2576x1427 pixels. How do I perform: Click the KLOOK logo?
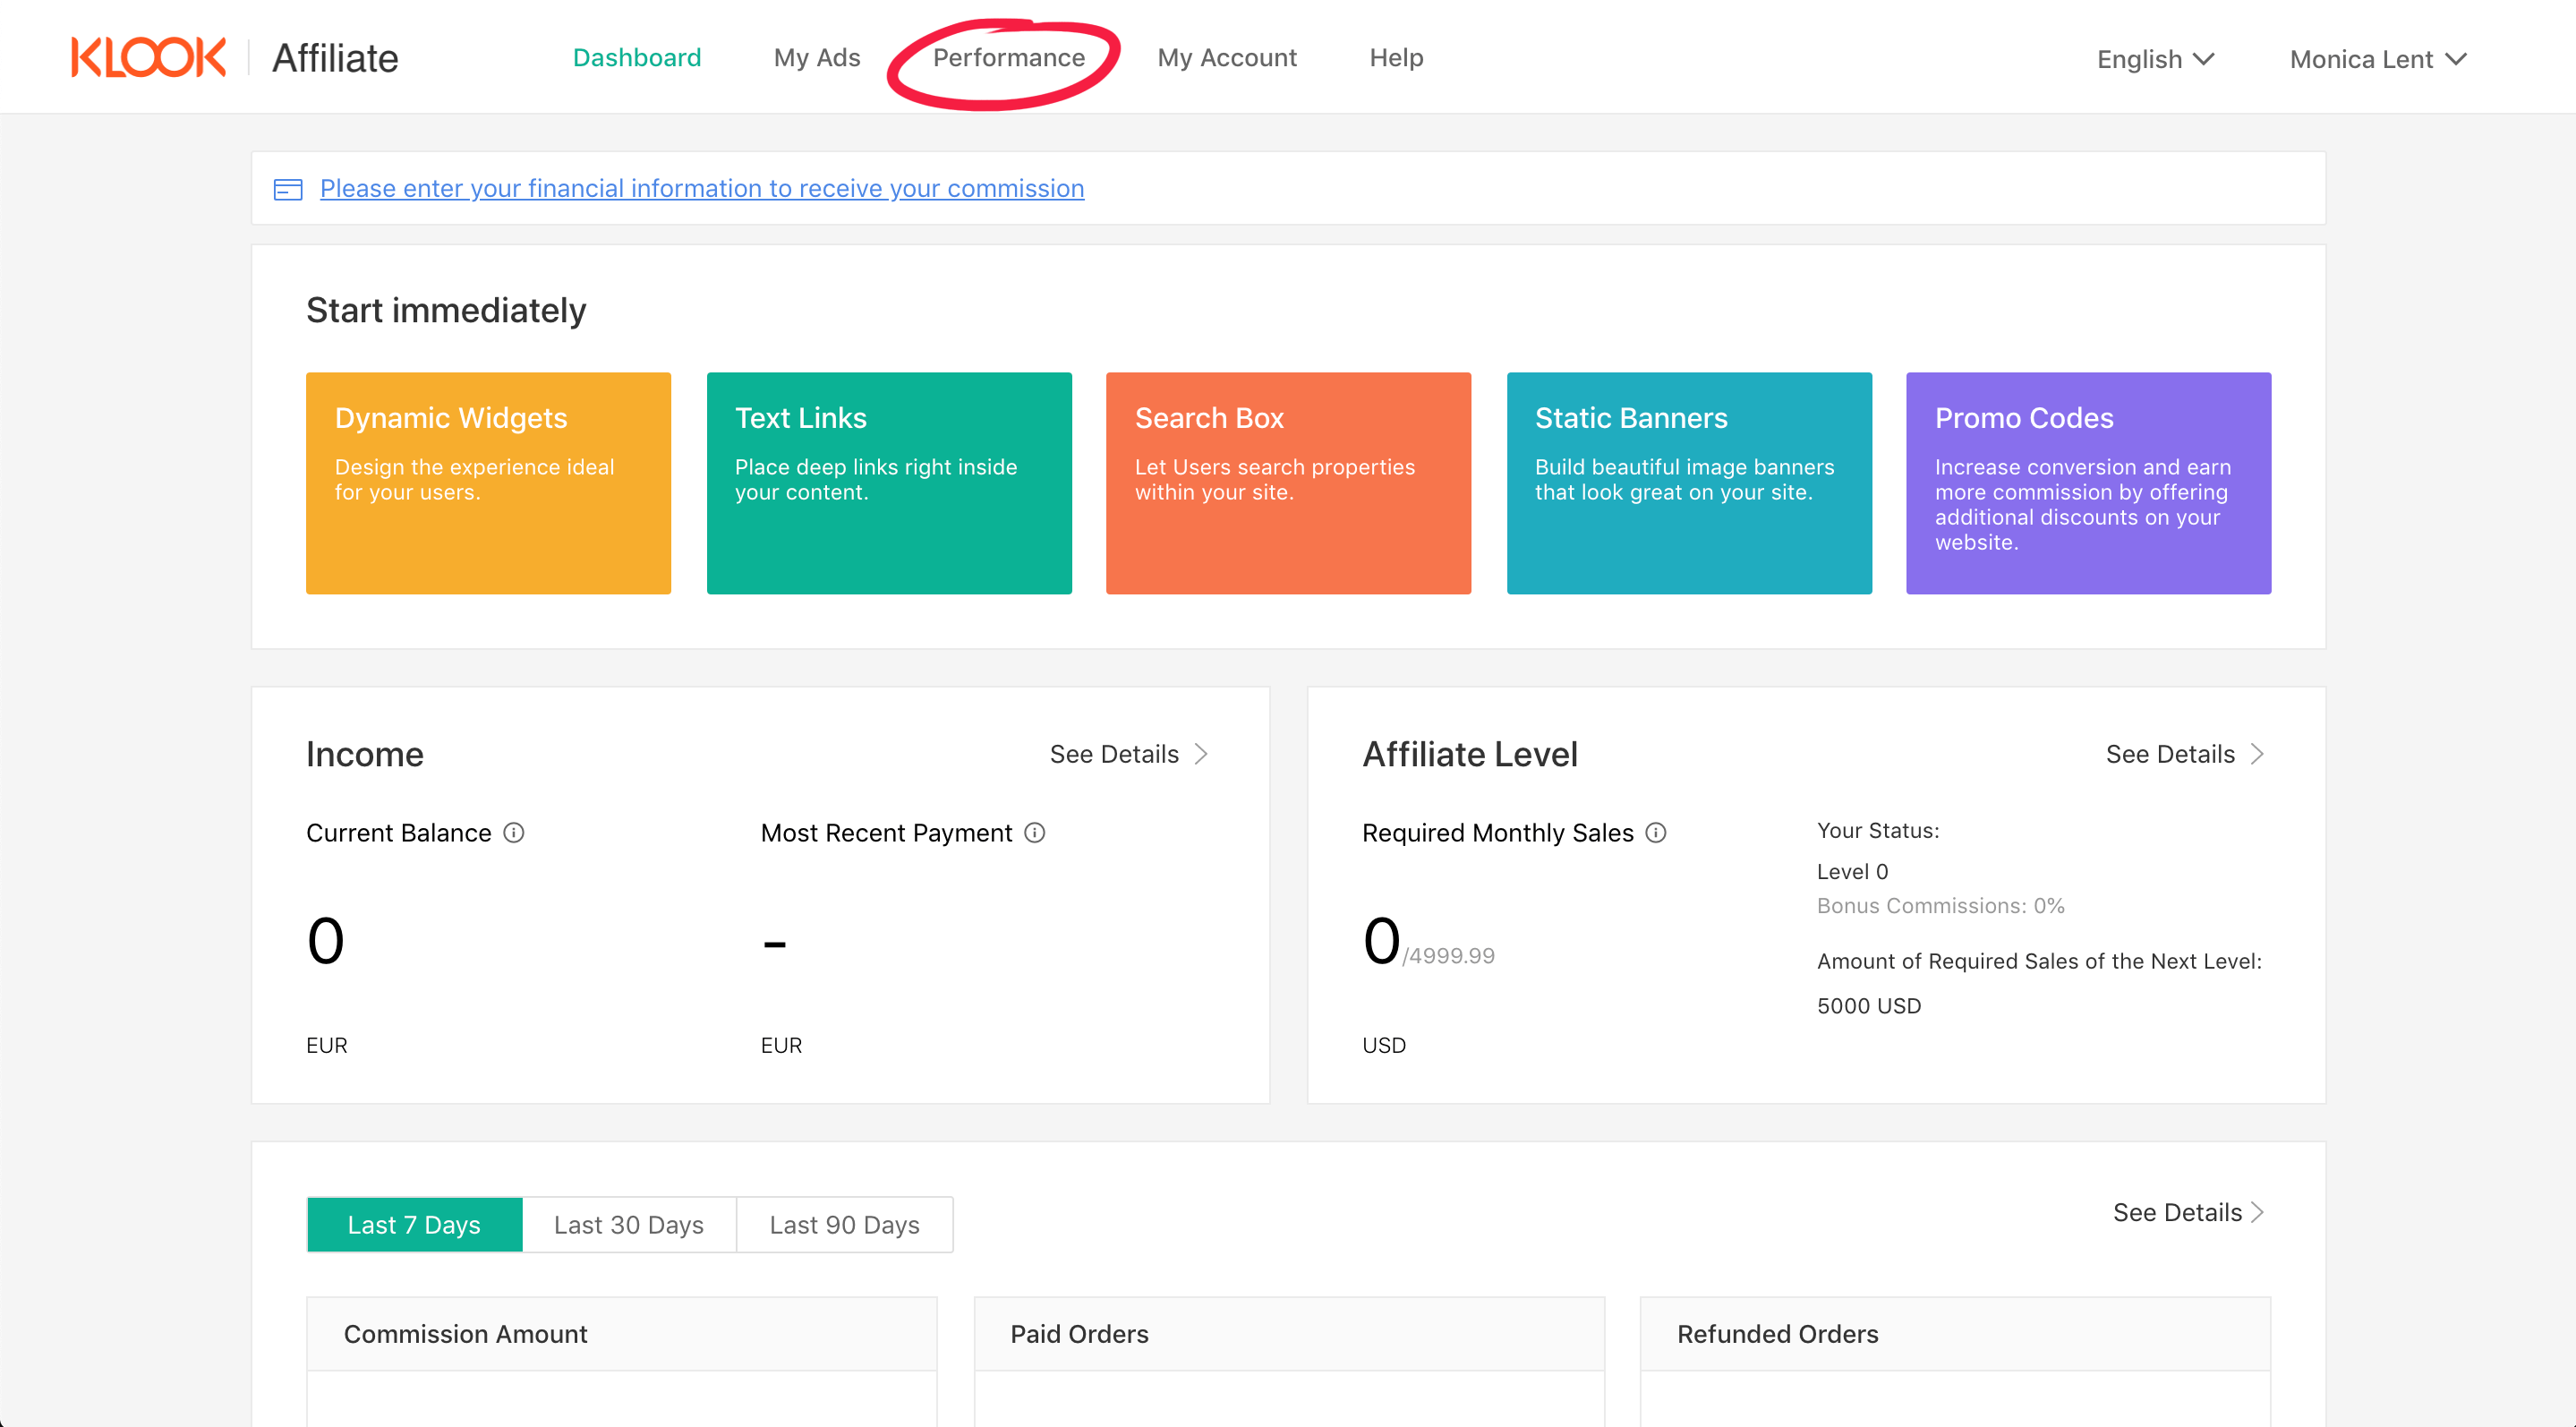click(x=148, y=58)
